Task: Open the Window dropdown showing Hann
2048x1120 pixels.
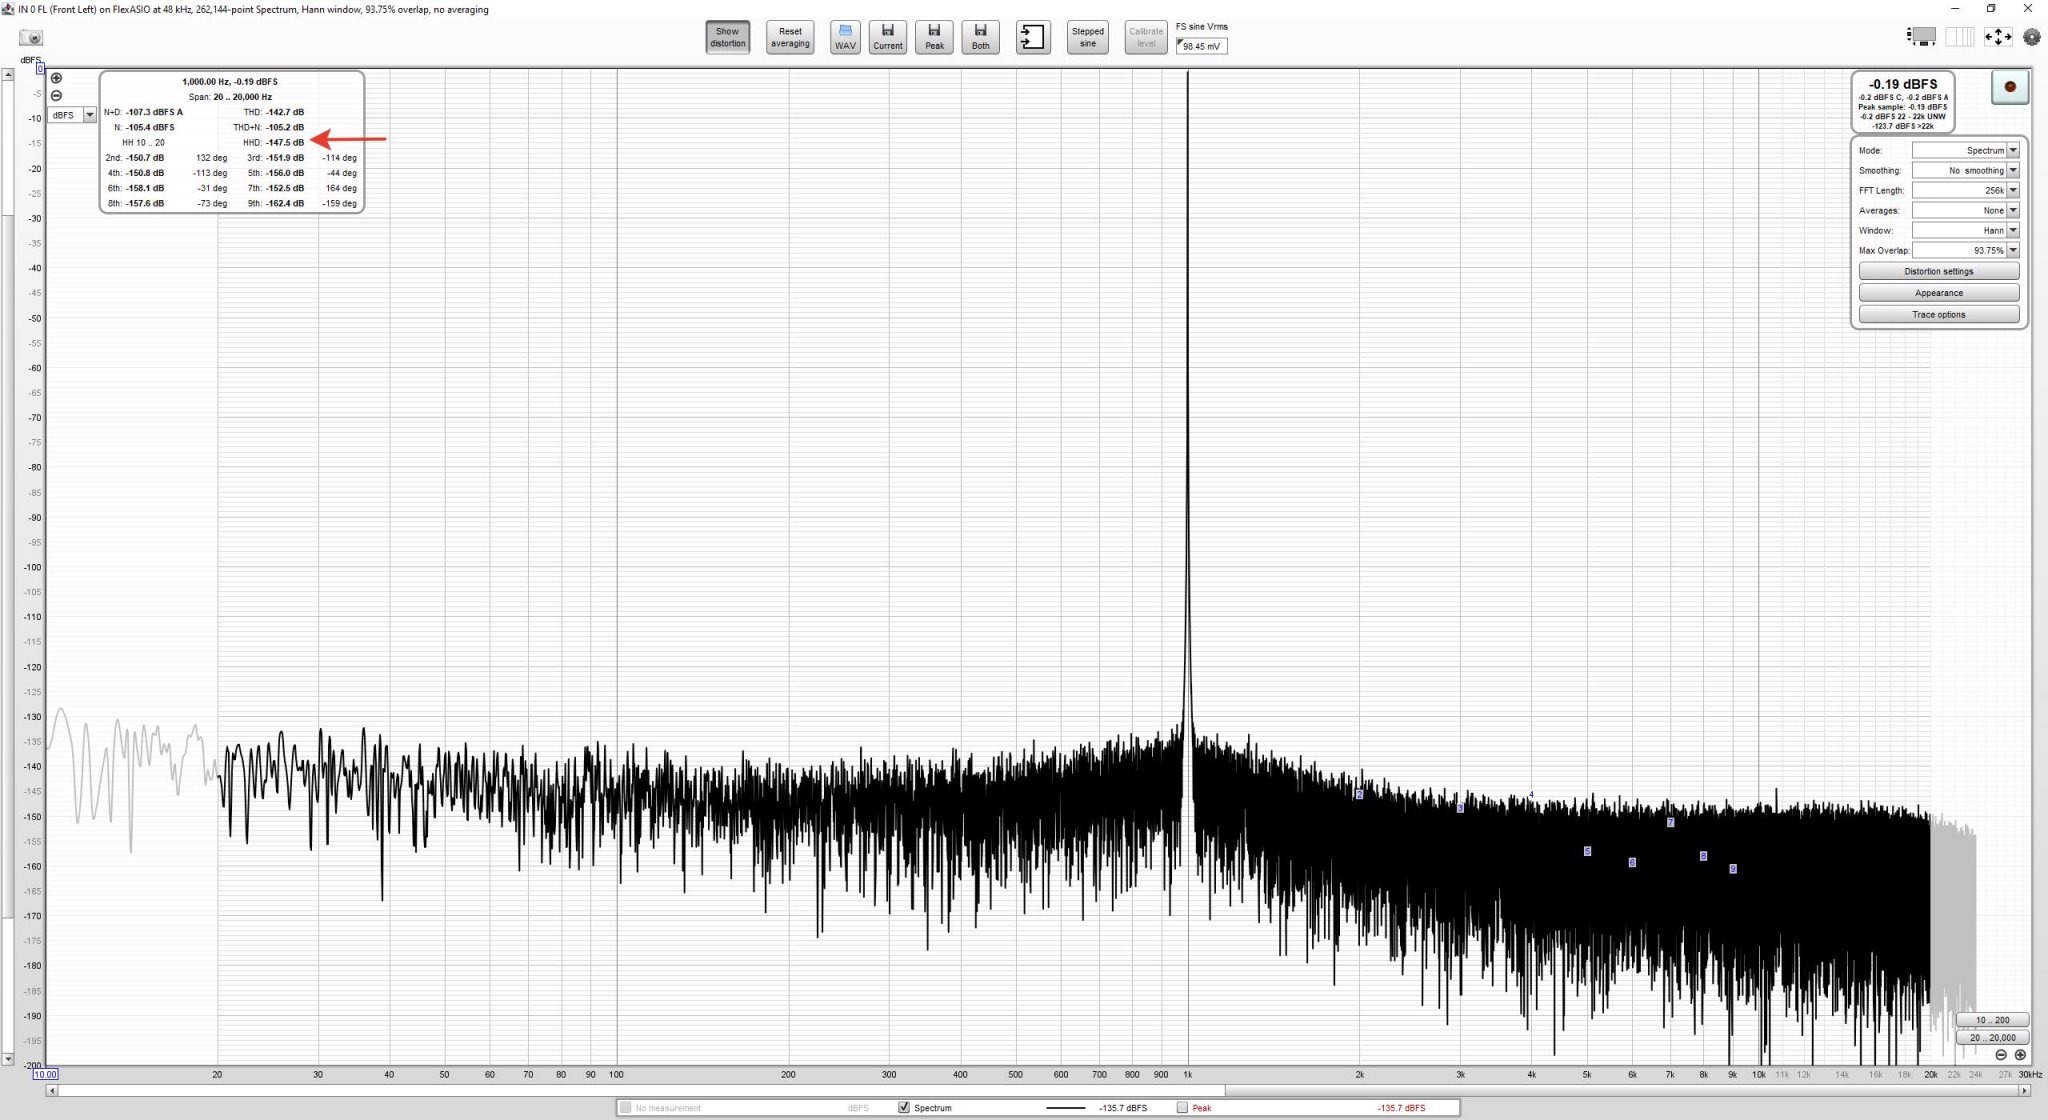Action: [x=1965, y=230]
